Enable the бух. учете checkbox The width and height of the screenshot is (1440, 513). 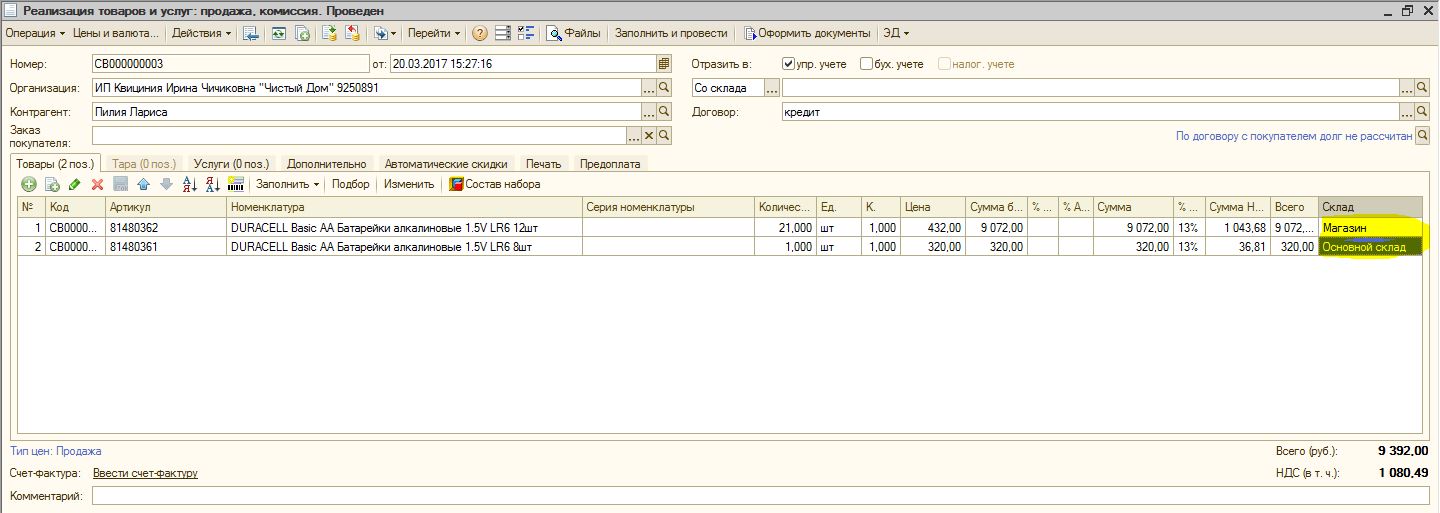coord(866,64)
